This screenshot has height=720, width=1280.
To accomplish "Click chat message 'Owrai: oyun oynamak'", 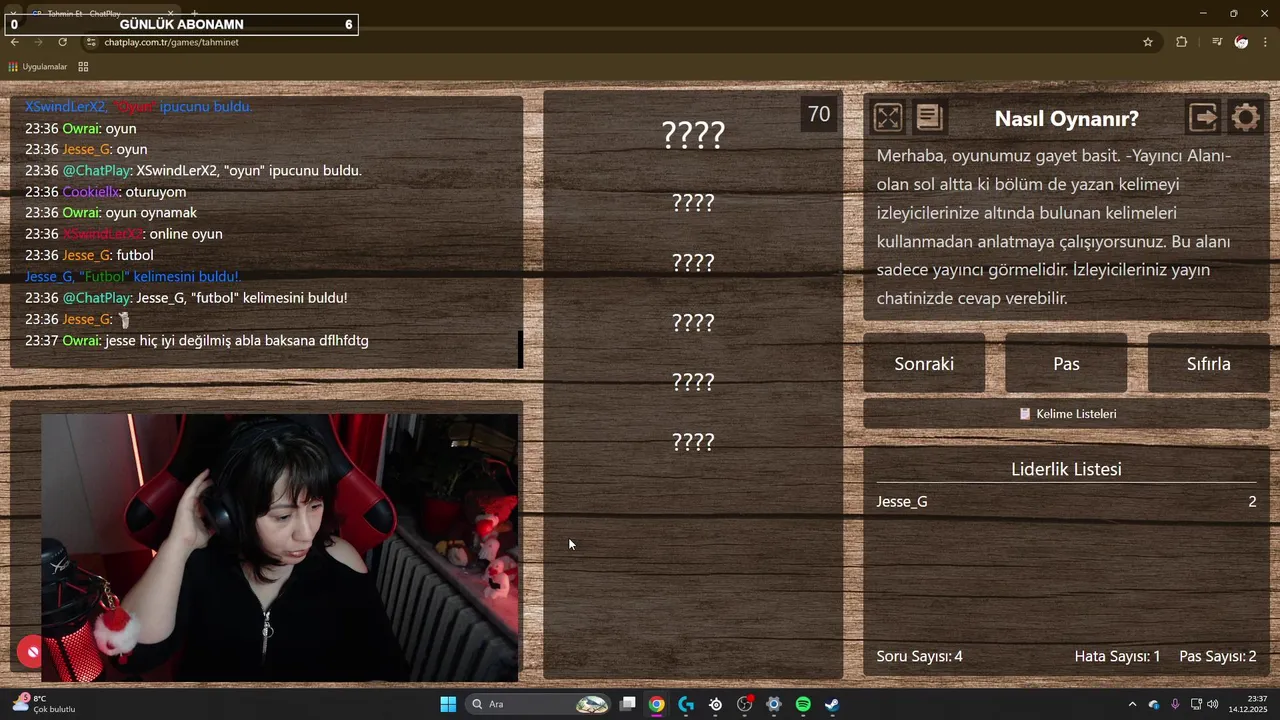I will (x=111, y=212).
